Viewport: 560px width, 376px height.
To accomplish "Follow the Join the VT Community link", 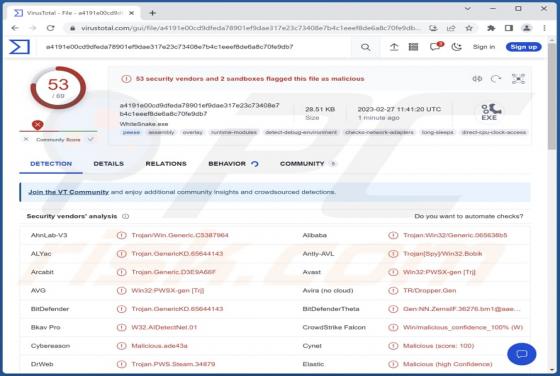I will (x=69, y=192).
